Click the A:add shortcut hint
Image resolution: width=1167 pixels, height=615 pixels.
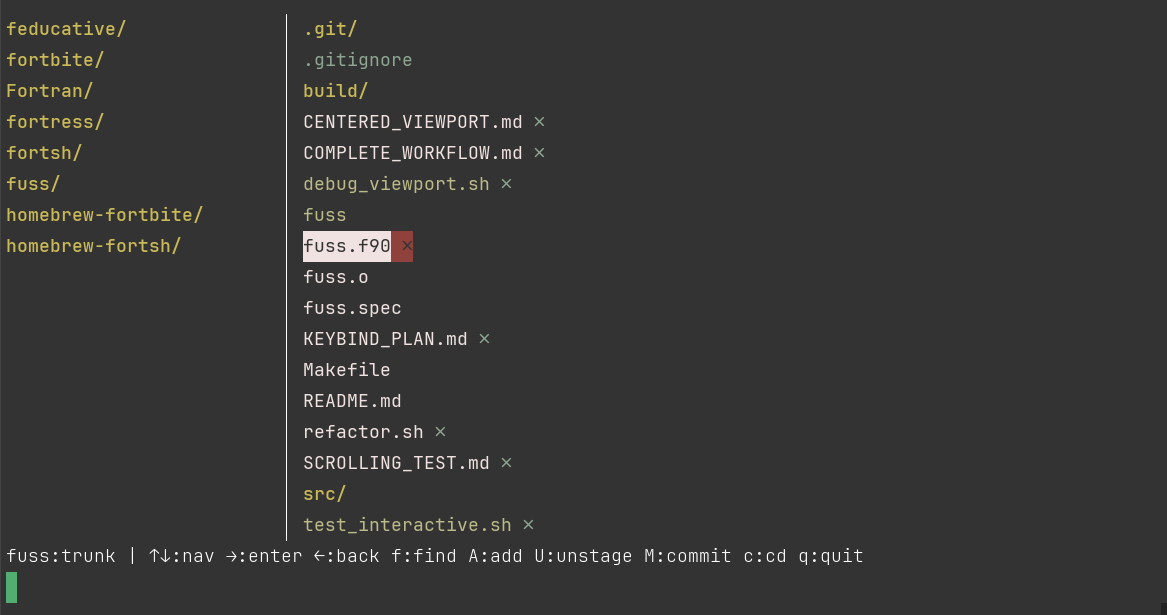click(495, 556)
